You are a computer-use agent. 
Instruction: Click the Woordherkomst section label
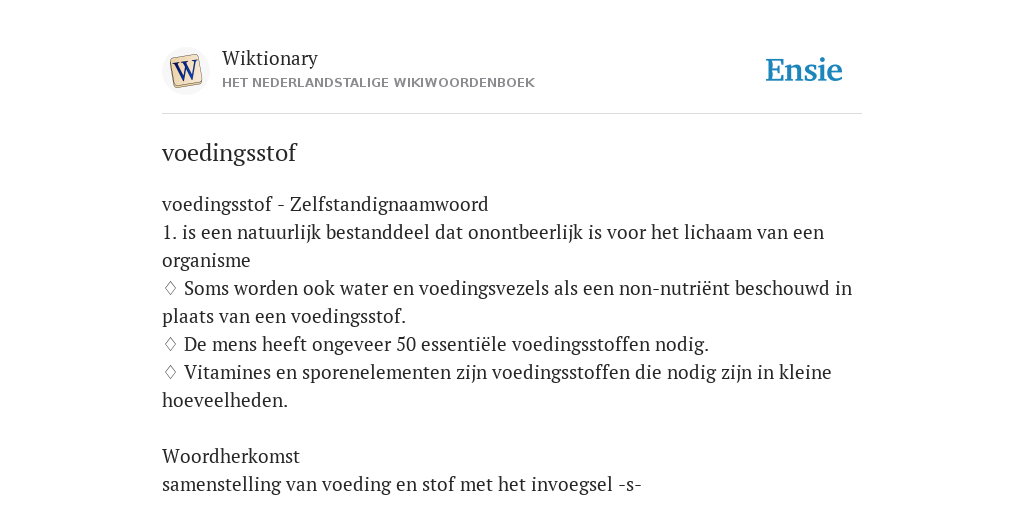coord(231,456)
